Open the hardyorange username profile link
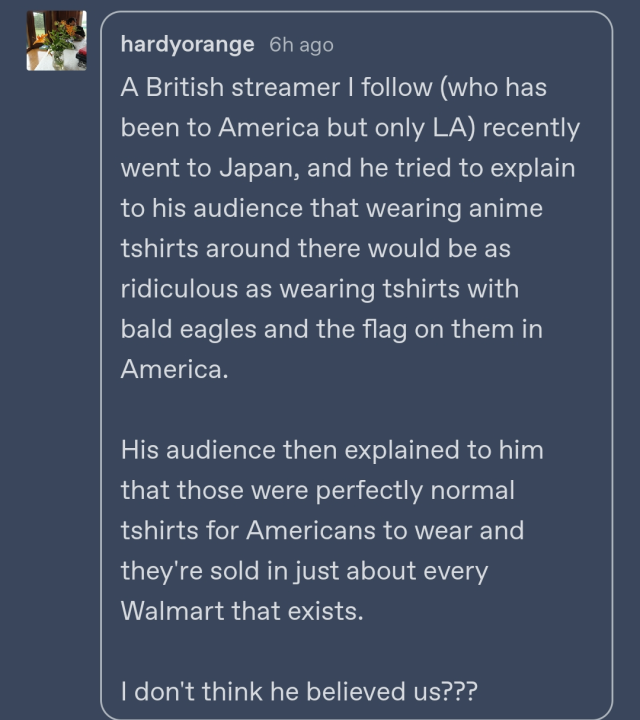The image size is (640, 720). (x=187, y=44)
